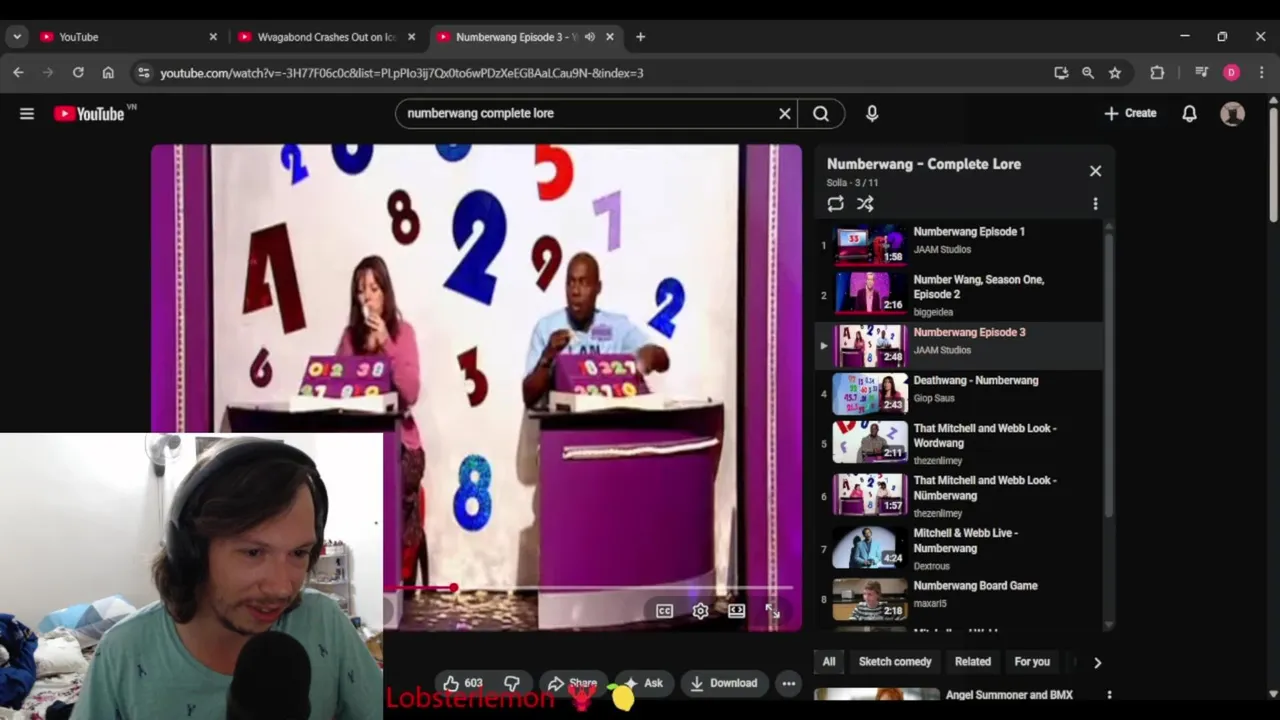Toggle playlist loop mode
Screen dimensions: 1280x720
(x=835, y=204)
